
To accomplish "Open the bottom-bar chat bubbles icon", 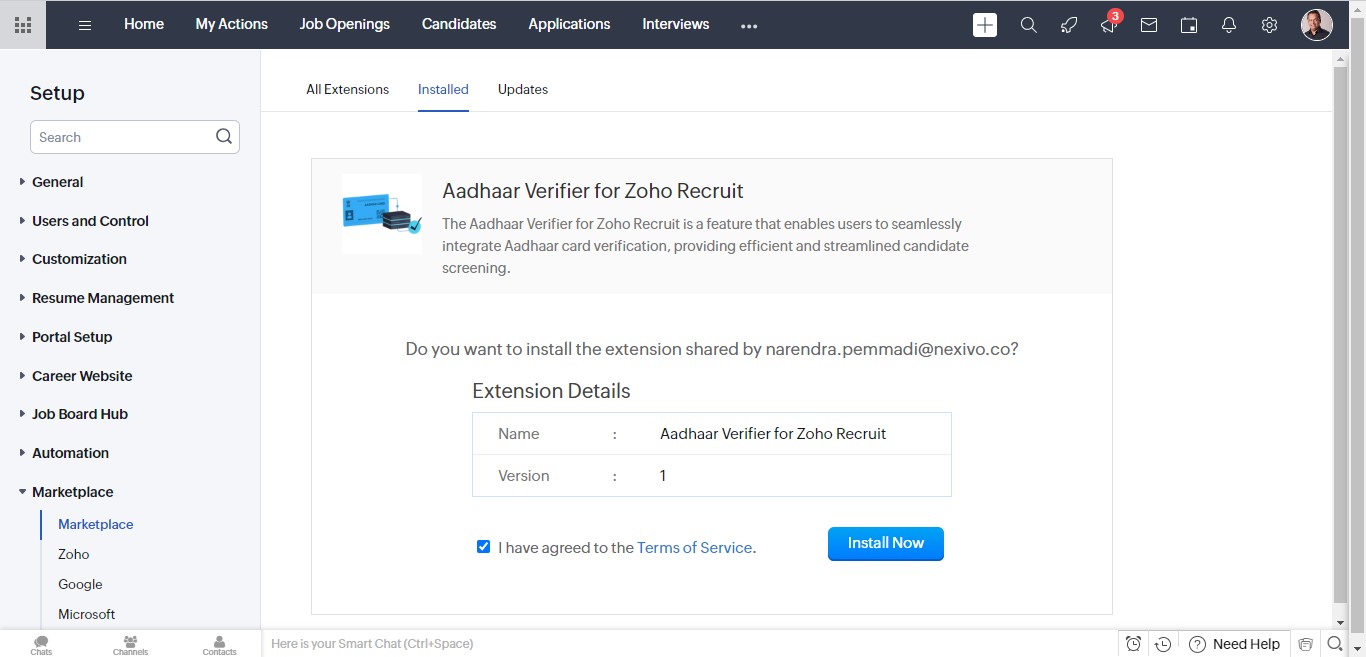I will coord(1305,644).
